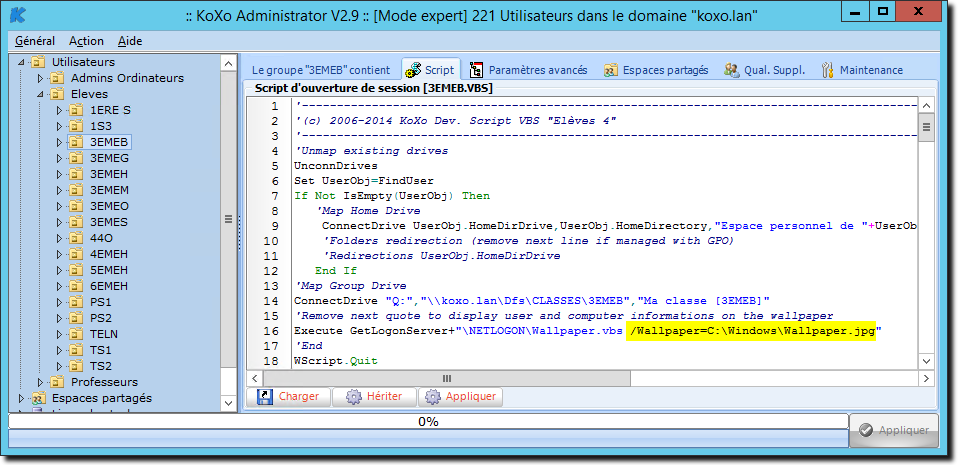Click the WScript.Quit line
The height and width of the screenshot is (465, 958).
(x=335, y=361)
